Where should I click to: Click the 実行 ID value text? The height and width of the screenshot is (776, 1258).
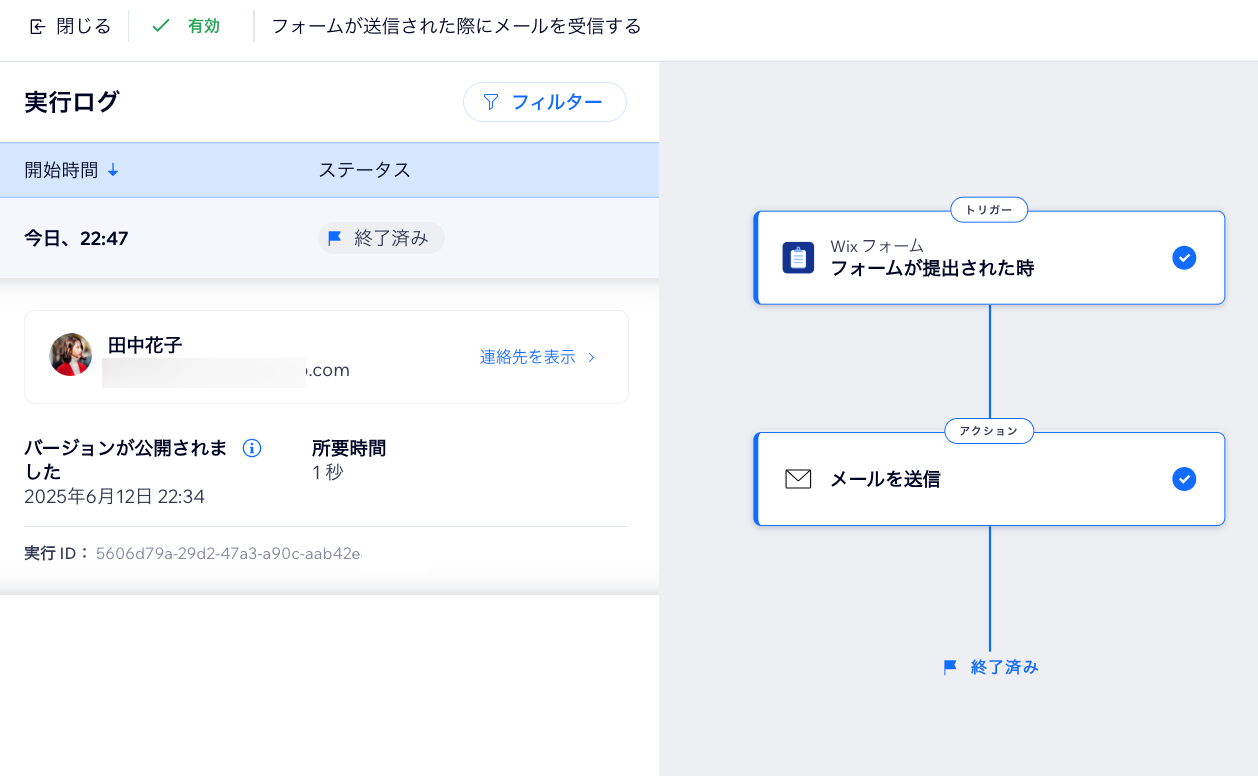click(x=228, y=553)
